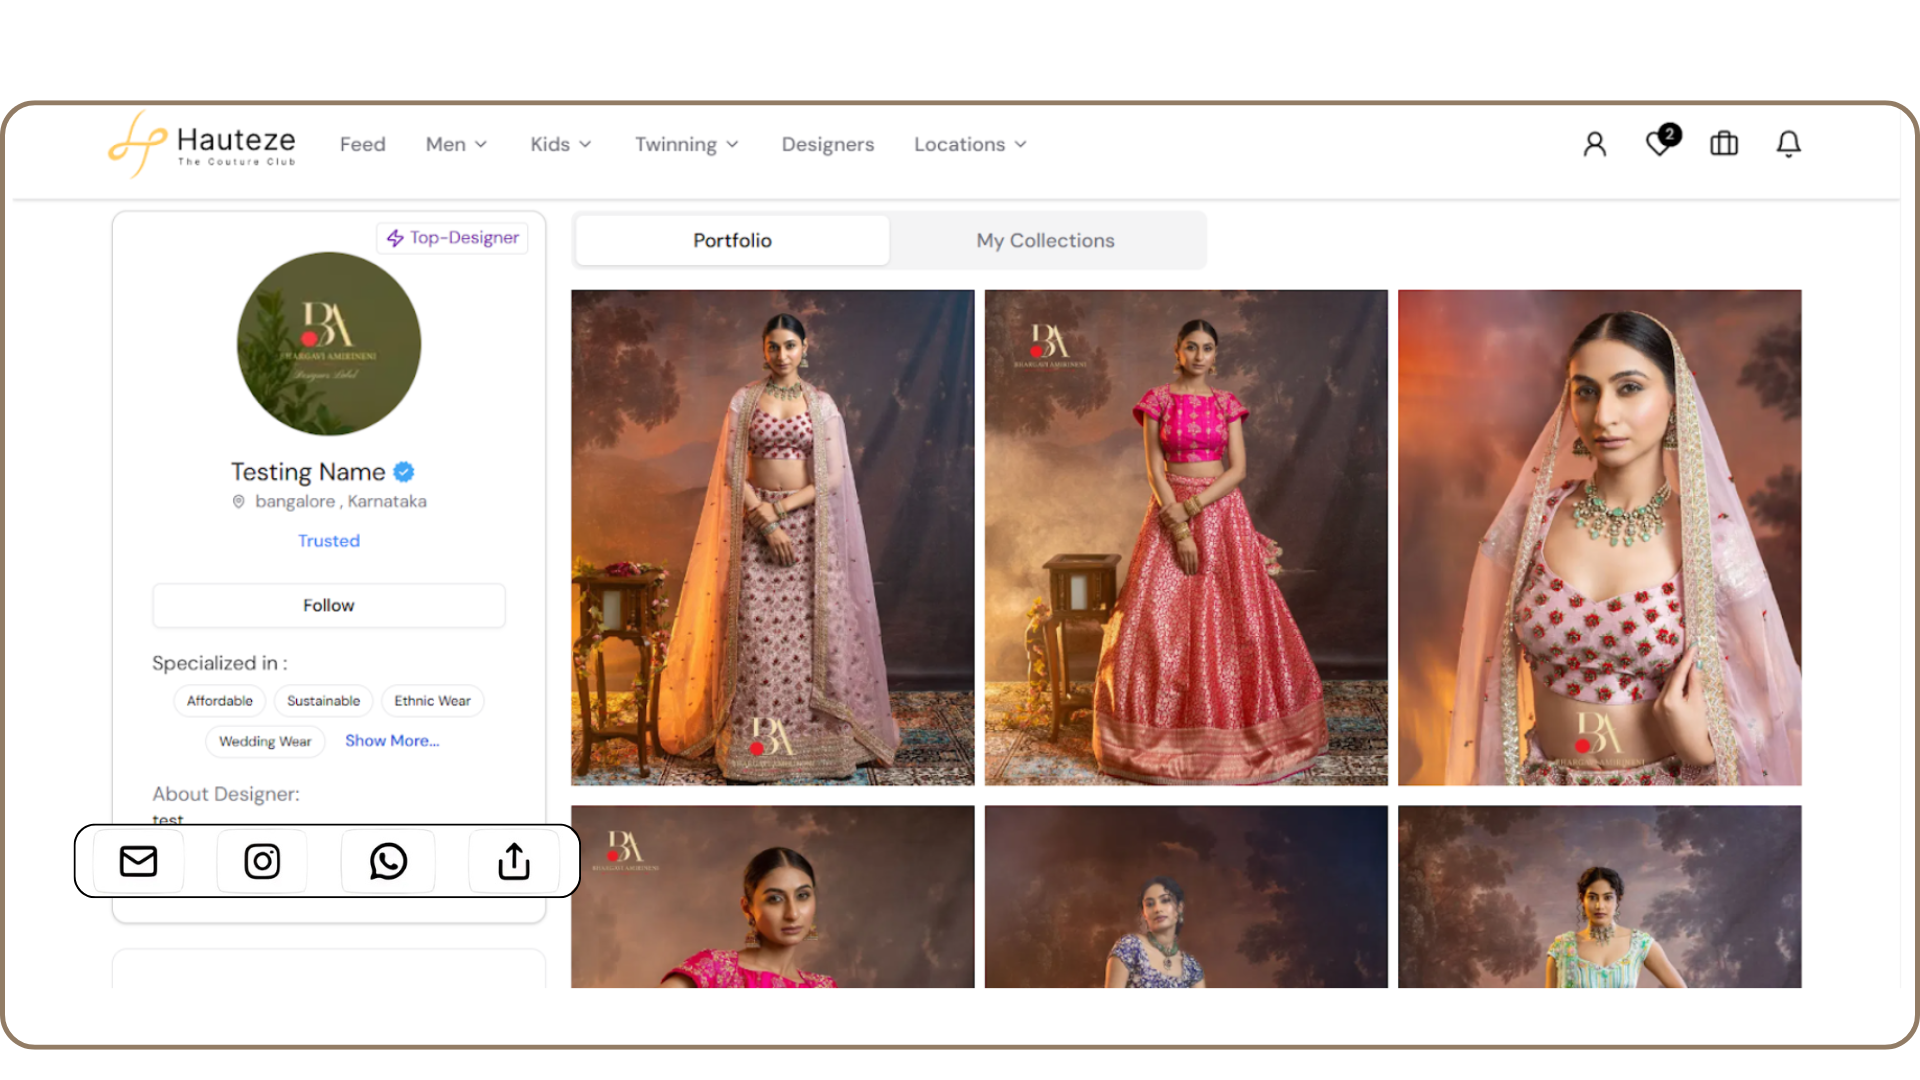Click the Show More... link
The height and width of the screenshot is (1080, 1920).
392,740
